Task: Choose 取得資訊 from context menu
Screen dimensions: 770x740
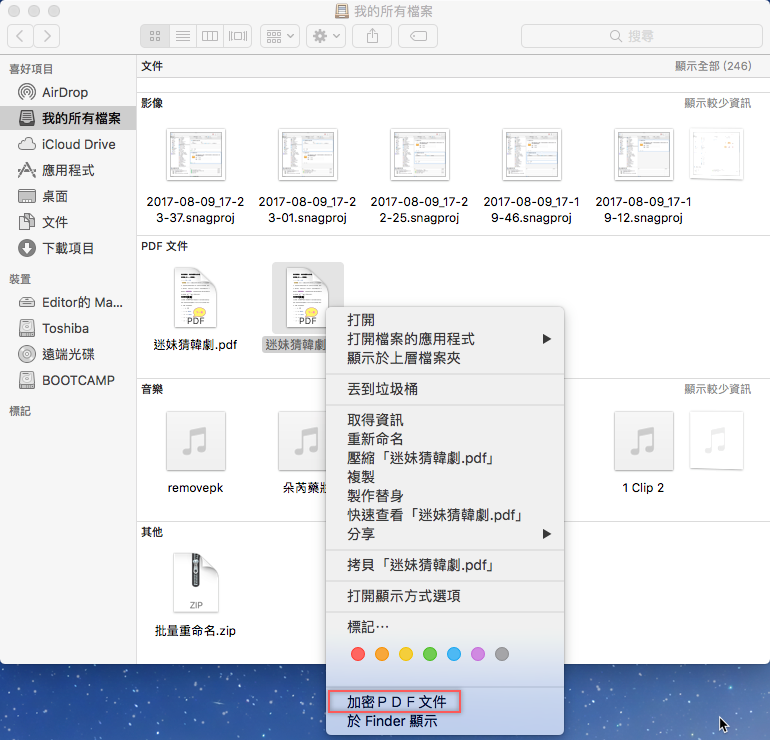Action: coord(375,420)
